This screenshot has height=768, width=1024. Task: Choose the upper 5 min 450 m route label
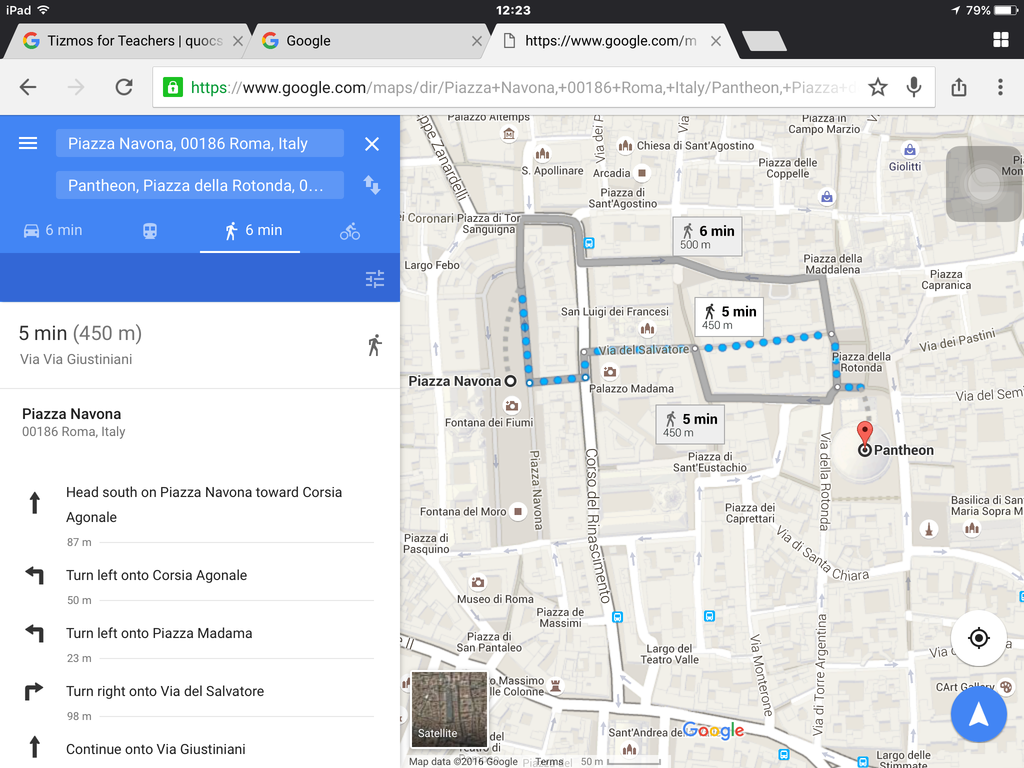click(x=729, y=317)
